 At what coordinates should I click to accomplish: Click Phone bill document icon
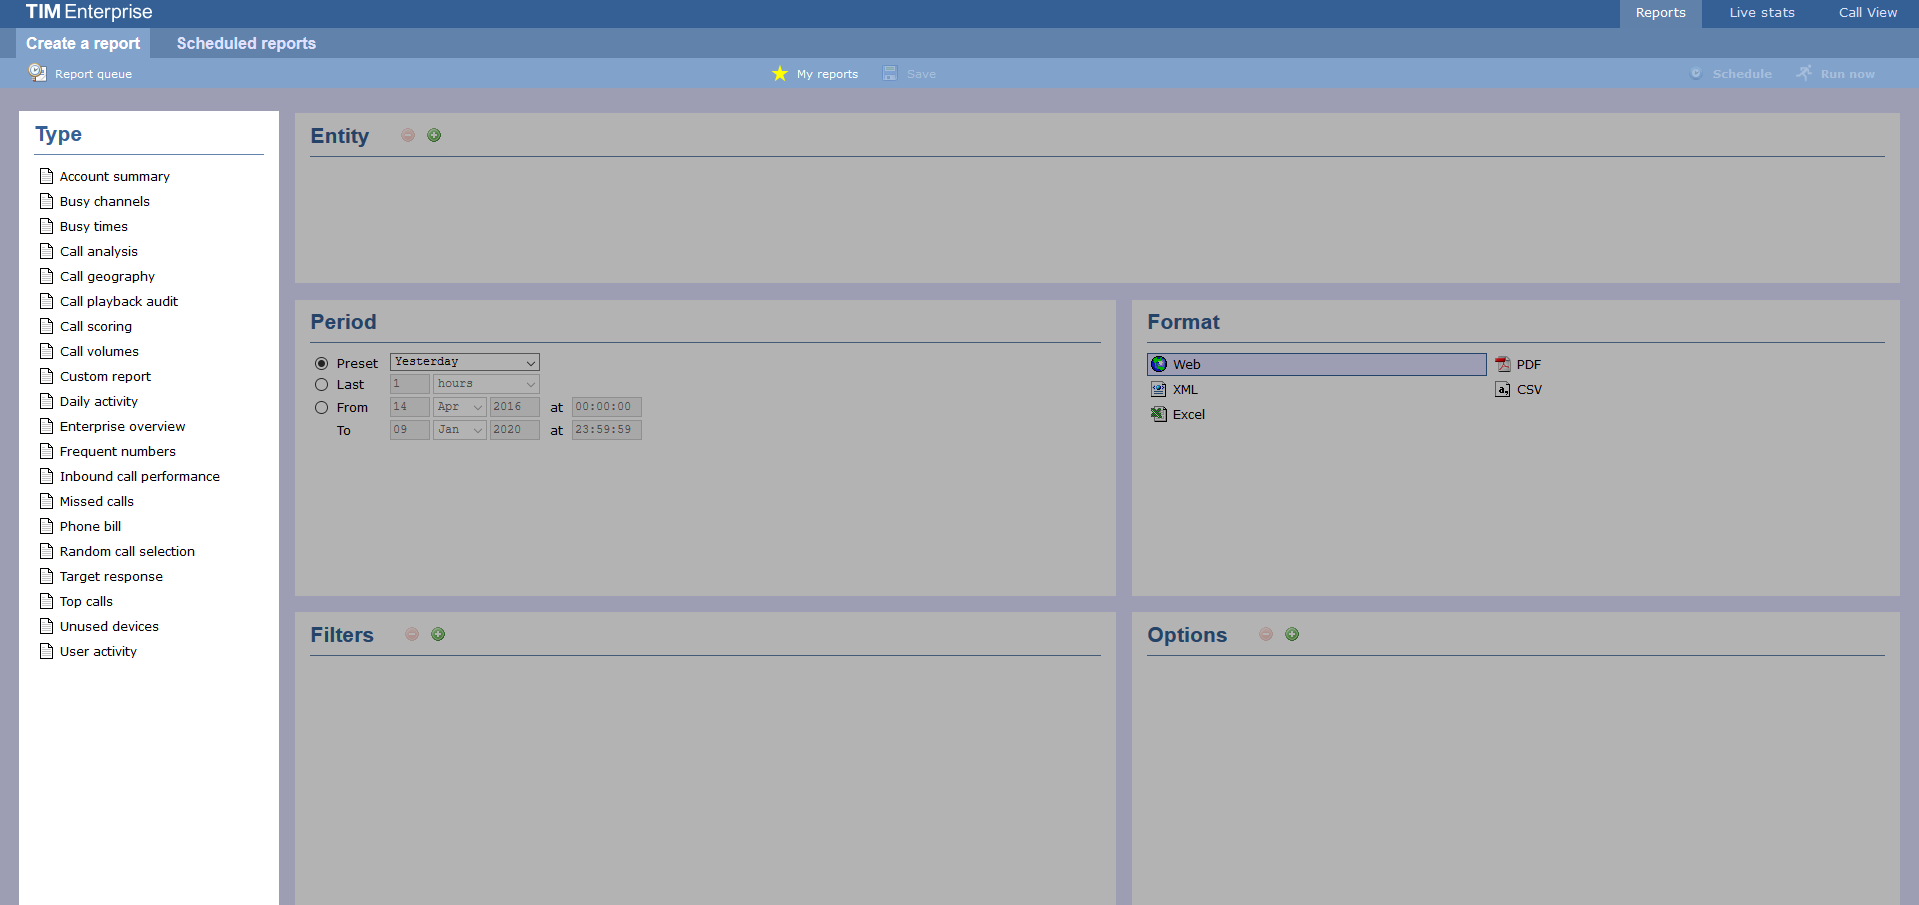[46, 526]
